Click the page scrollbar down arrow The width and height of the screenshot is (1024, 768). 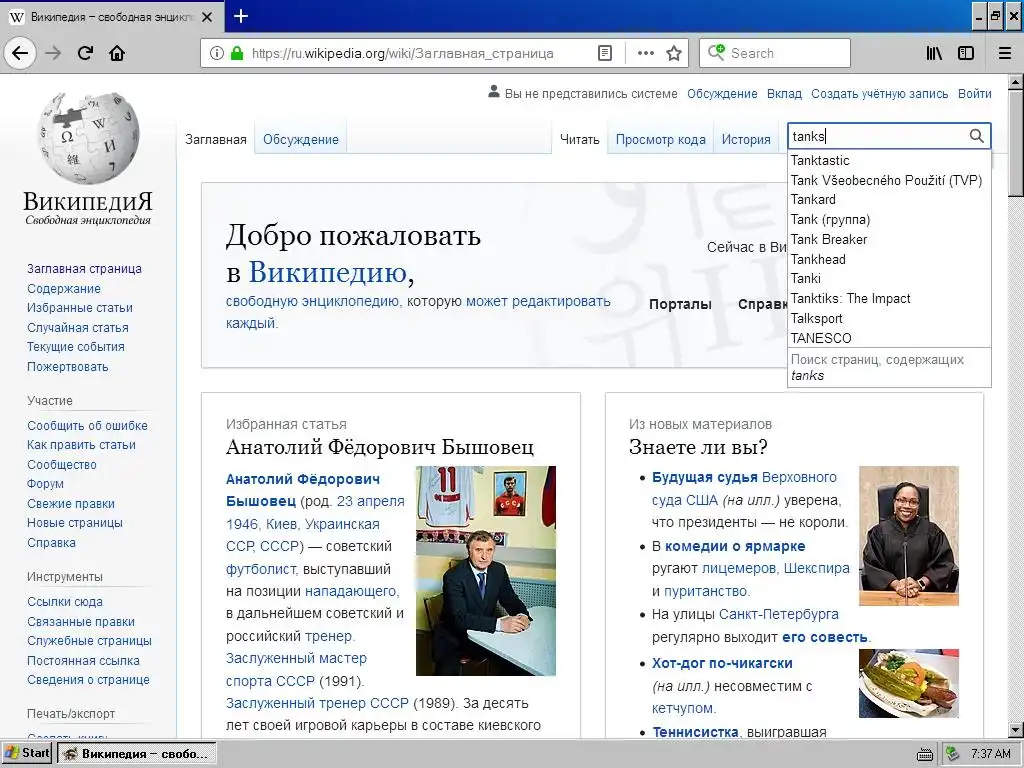pyautogui.click(x=1016, y=729)
